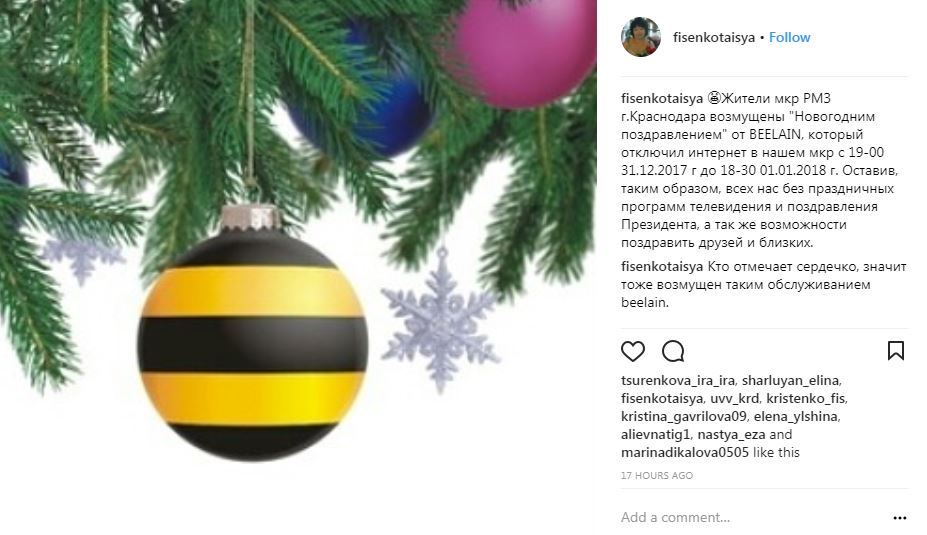Screen dimensions: 927x535
Task: Open the 17 hours ago timestamp
Action: coord(656,475)
